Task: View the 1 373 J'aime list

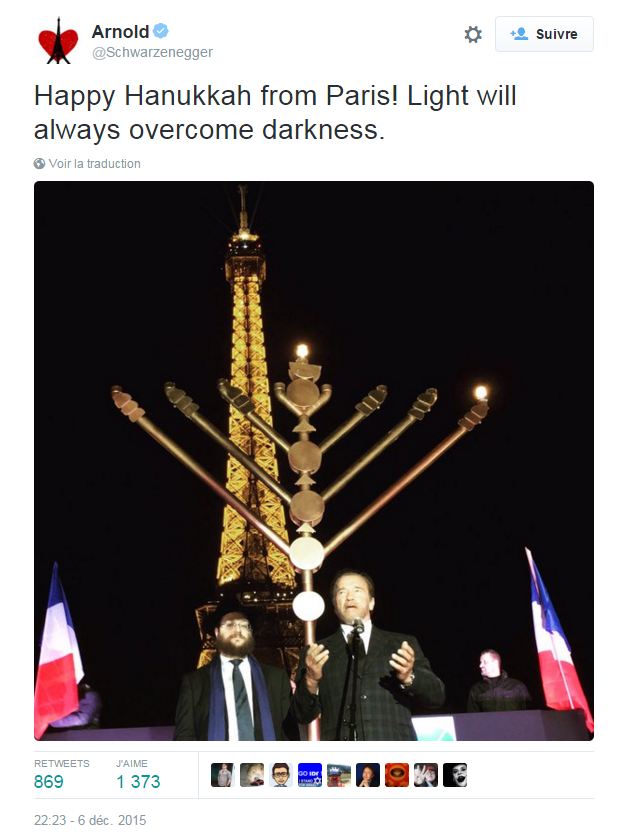Action: (138, 775)
